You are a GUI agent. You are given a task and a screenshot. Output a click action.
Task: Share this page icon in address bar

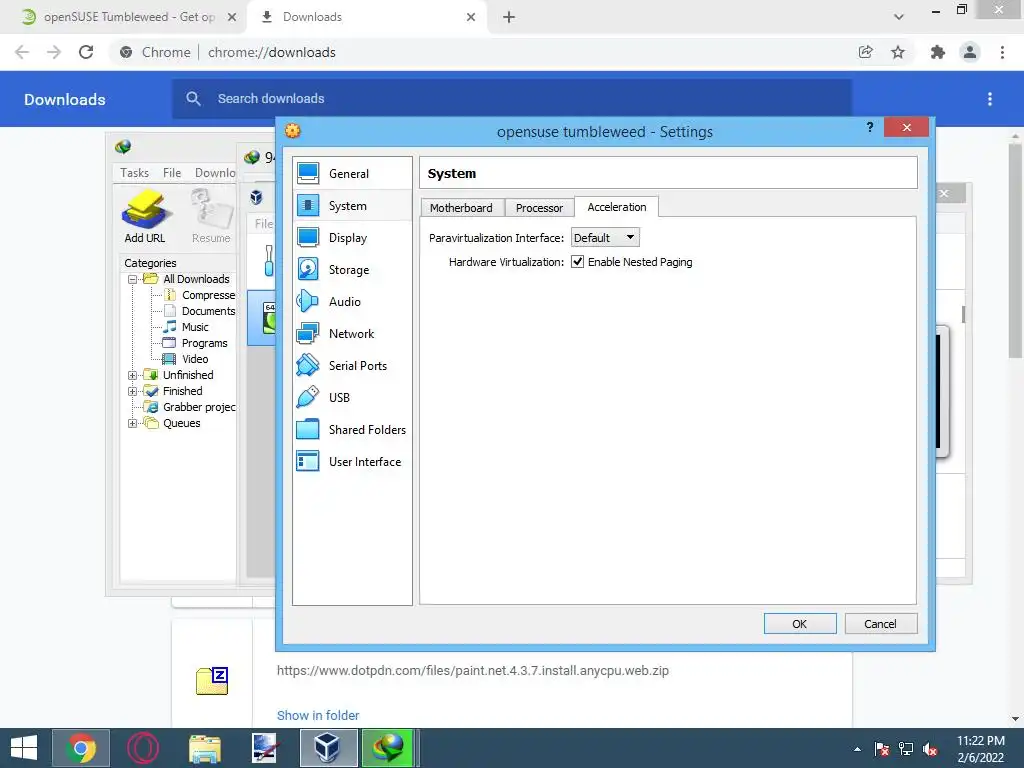[x=865, y=52]
